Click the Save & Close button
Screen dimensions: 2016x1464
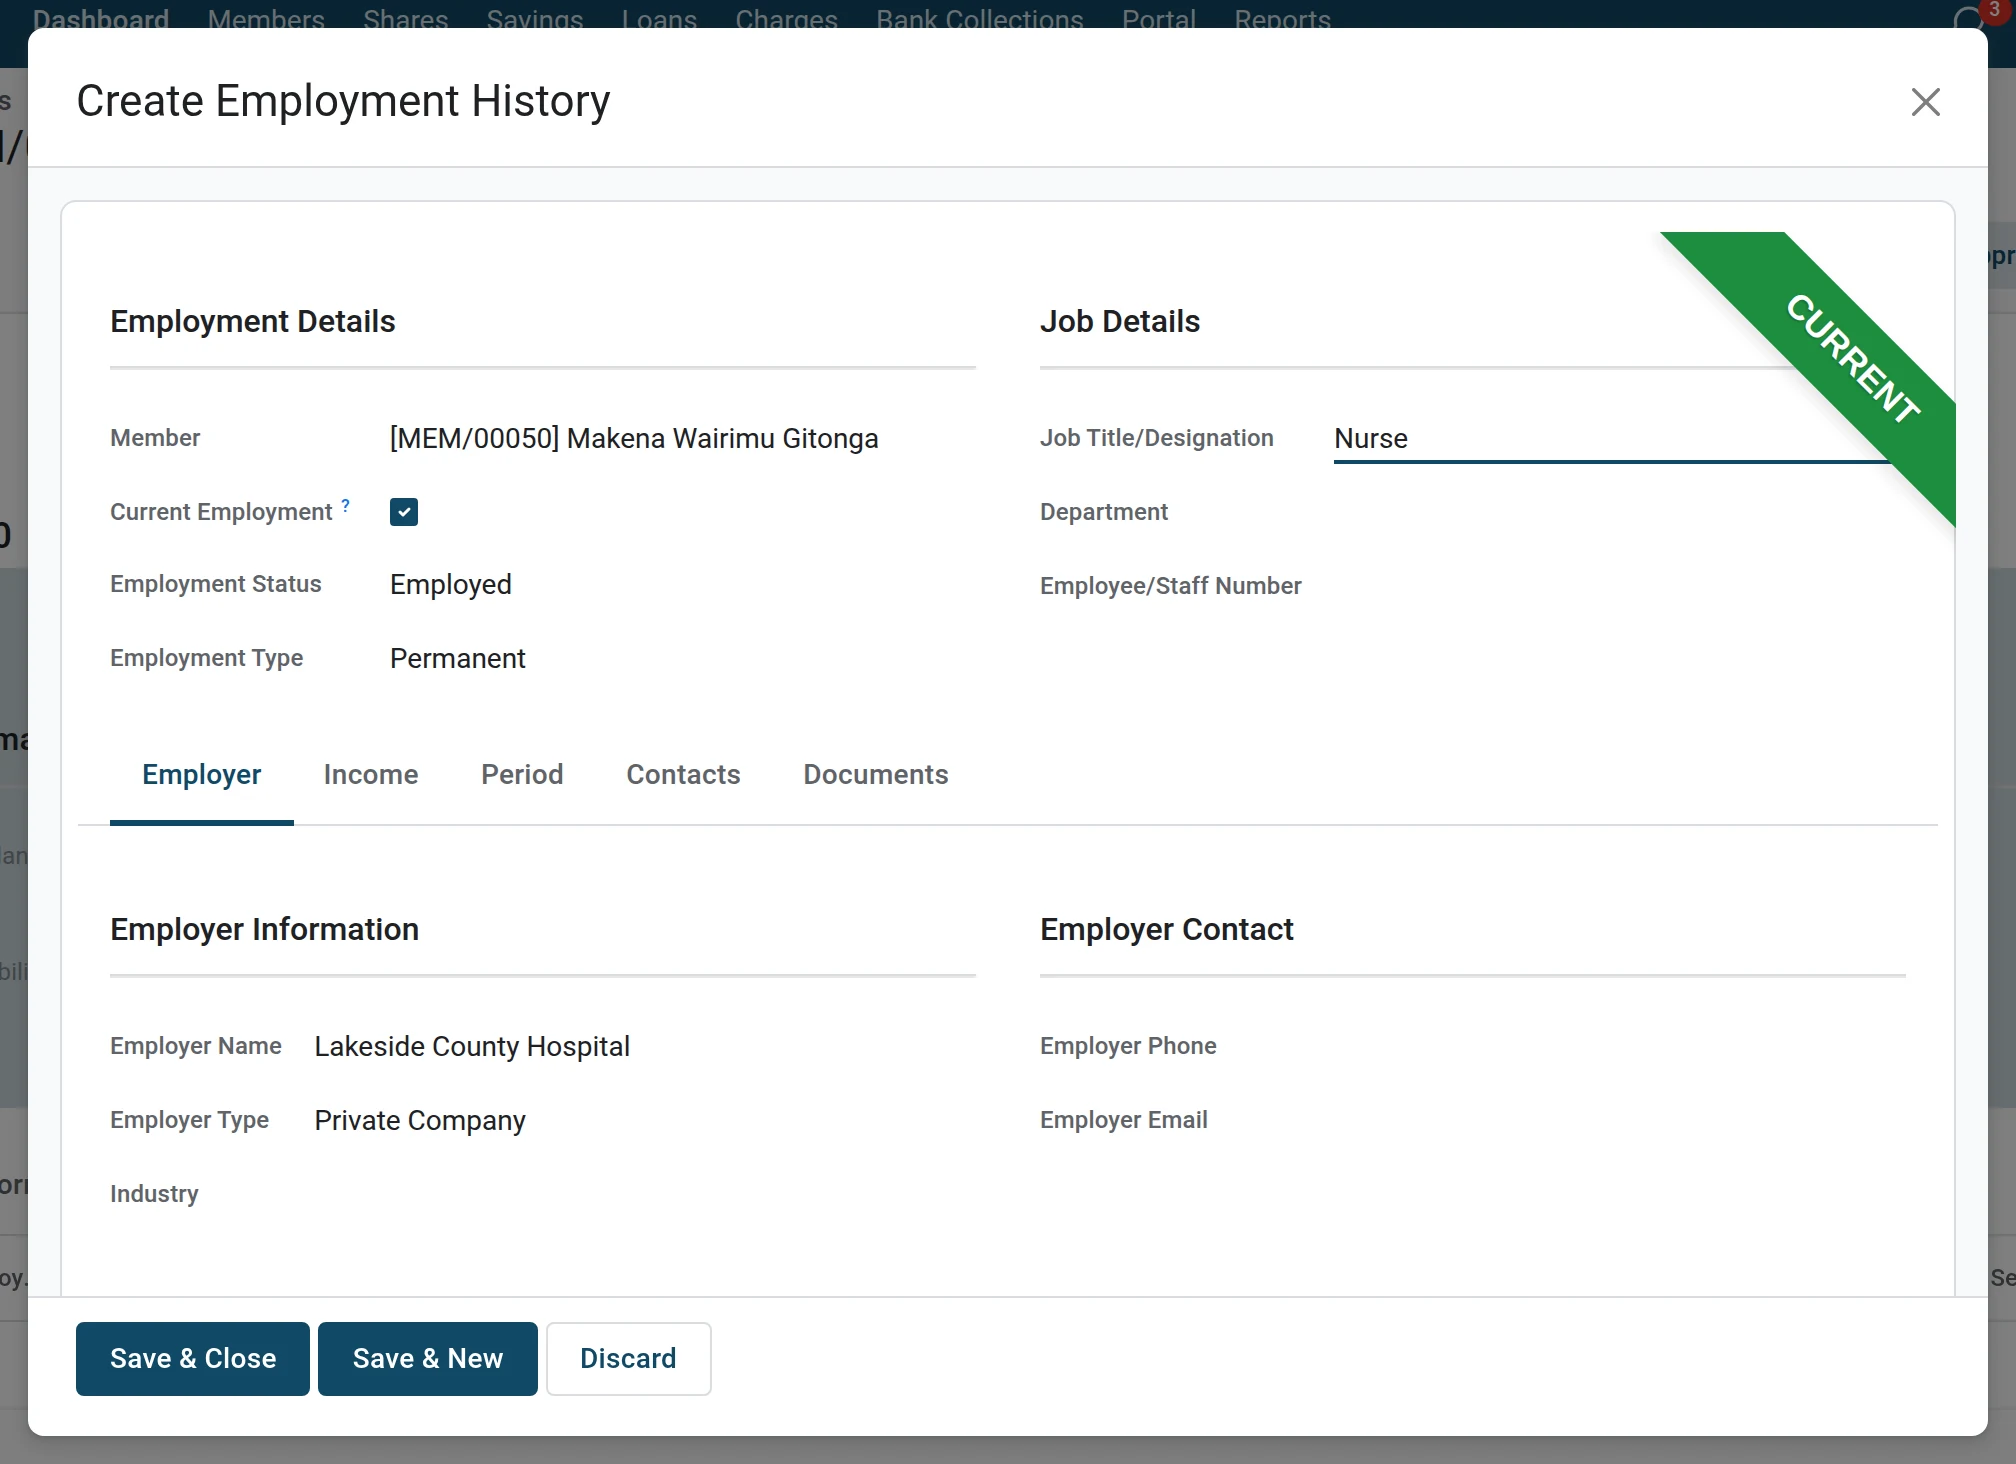pyautogui.click(x=193, y=1359)
